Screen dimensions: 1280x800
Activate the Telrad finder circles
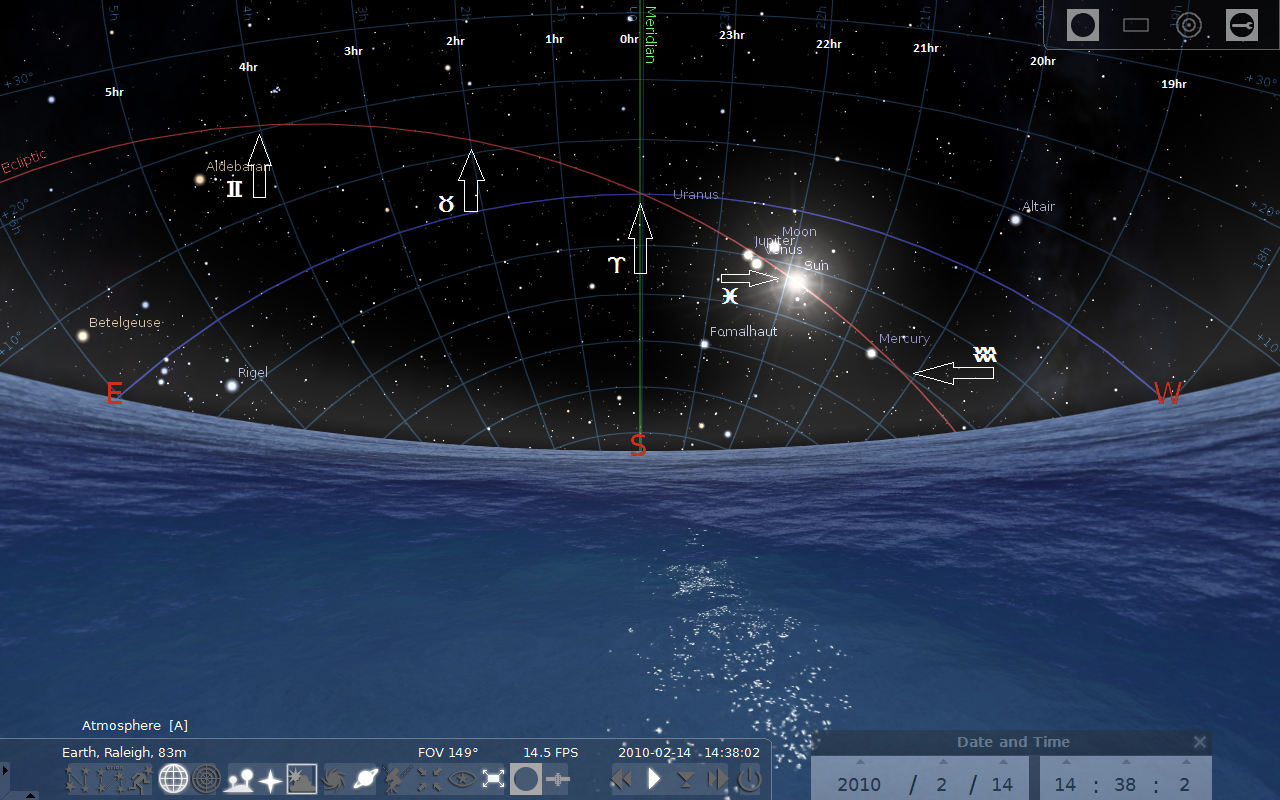click(x=1189, y=24)
